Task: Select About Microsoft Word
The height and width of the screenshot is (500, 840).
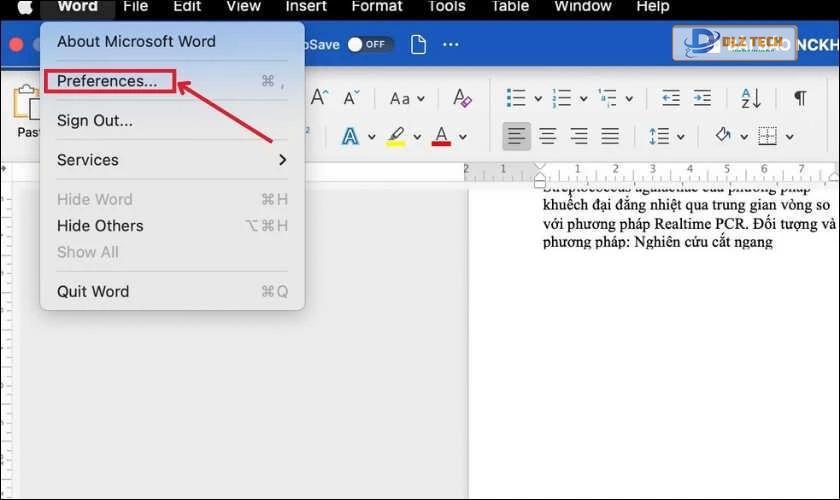Action: point(172,41)
